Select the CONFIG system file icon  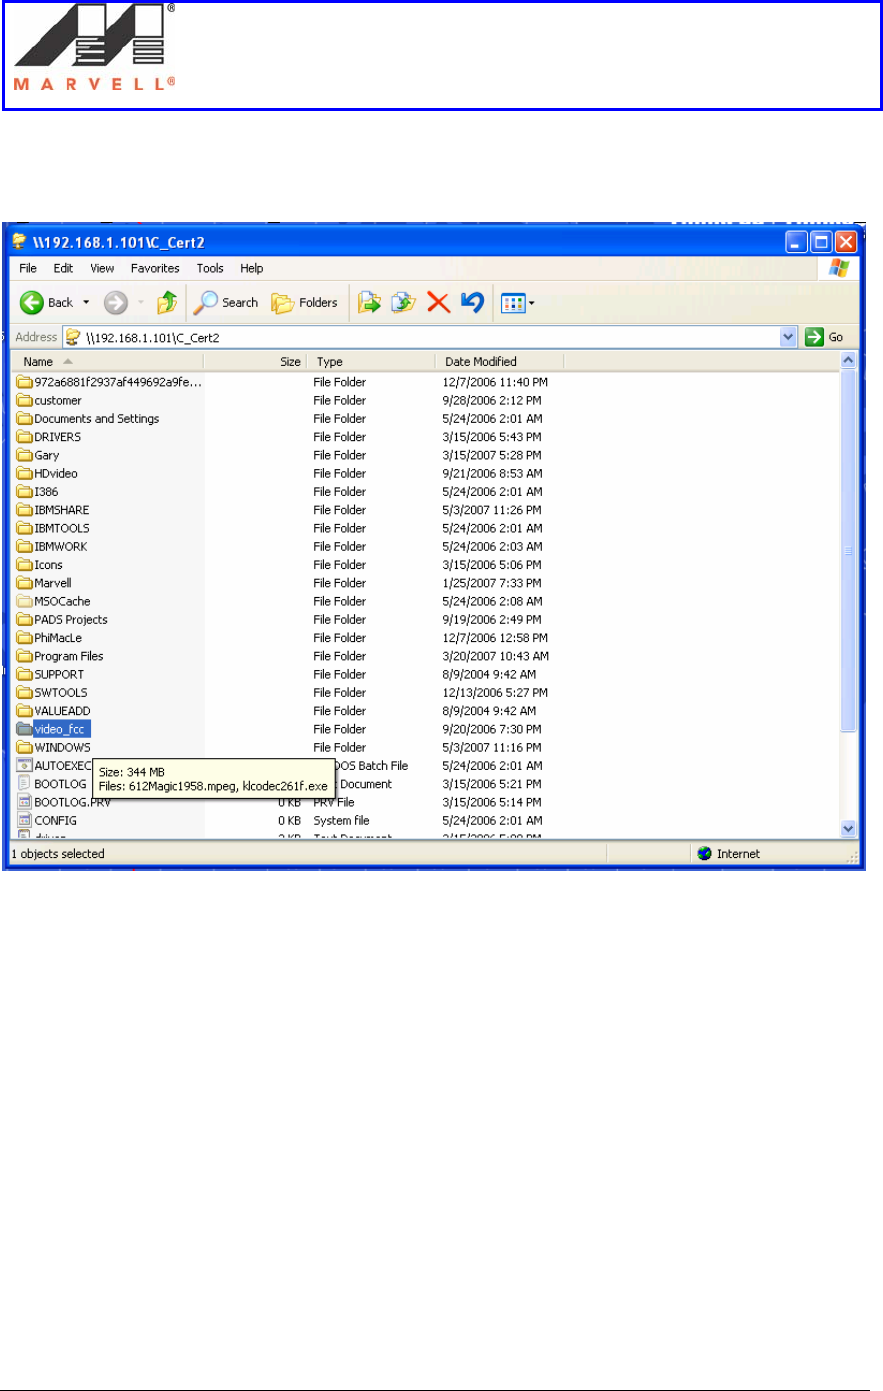25,820
